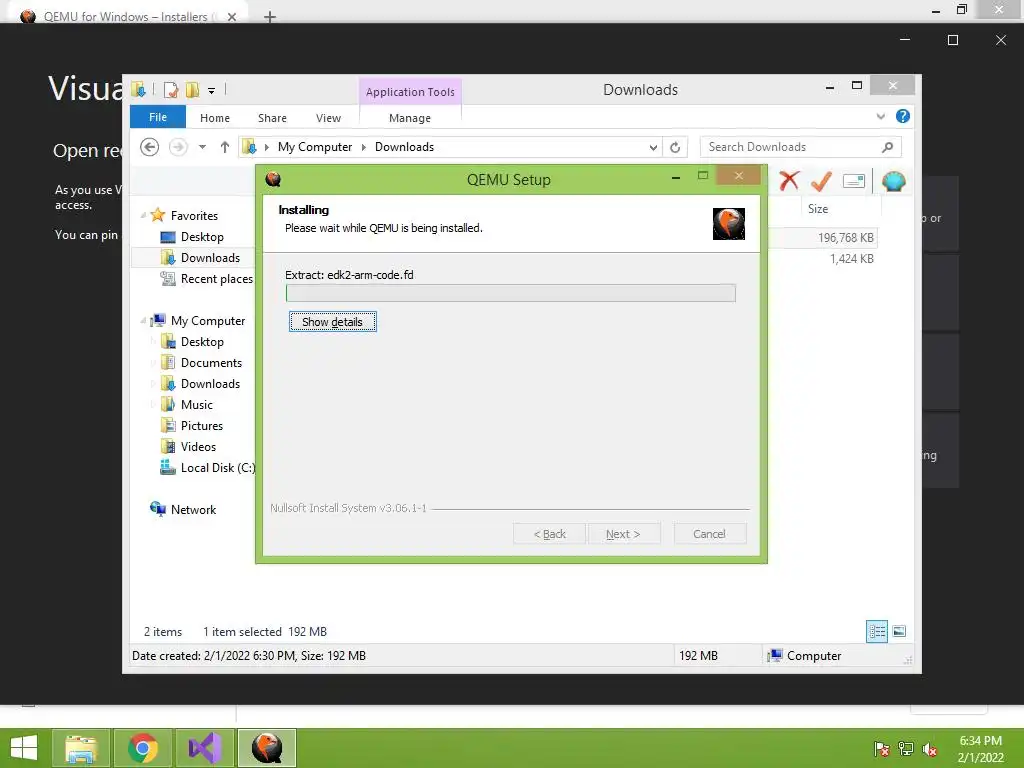Open the File tab in Explorer
The height and width of the screenshot is (768, 1024).
coord(158,117)
